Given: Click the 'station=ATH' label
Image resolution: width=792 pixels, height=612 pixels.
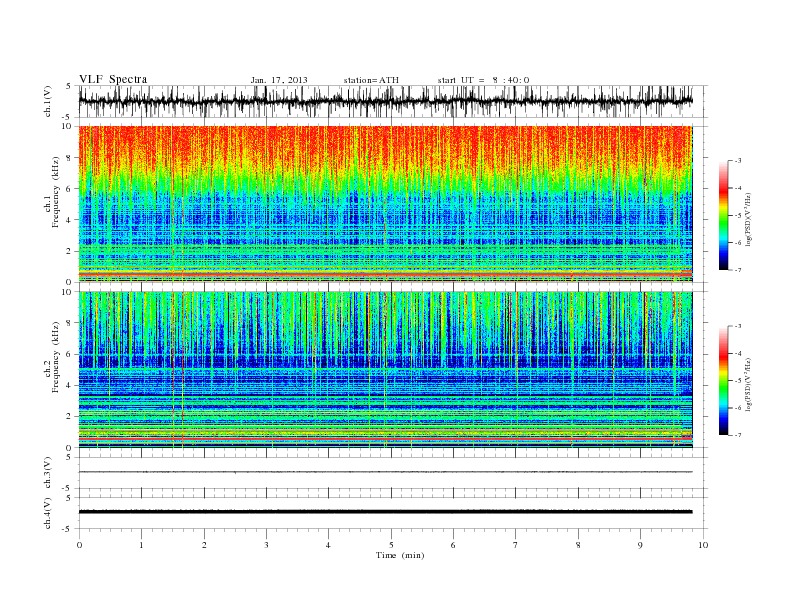Looking at the screenshot, I should (x=371, y=80).
